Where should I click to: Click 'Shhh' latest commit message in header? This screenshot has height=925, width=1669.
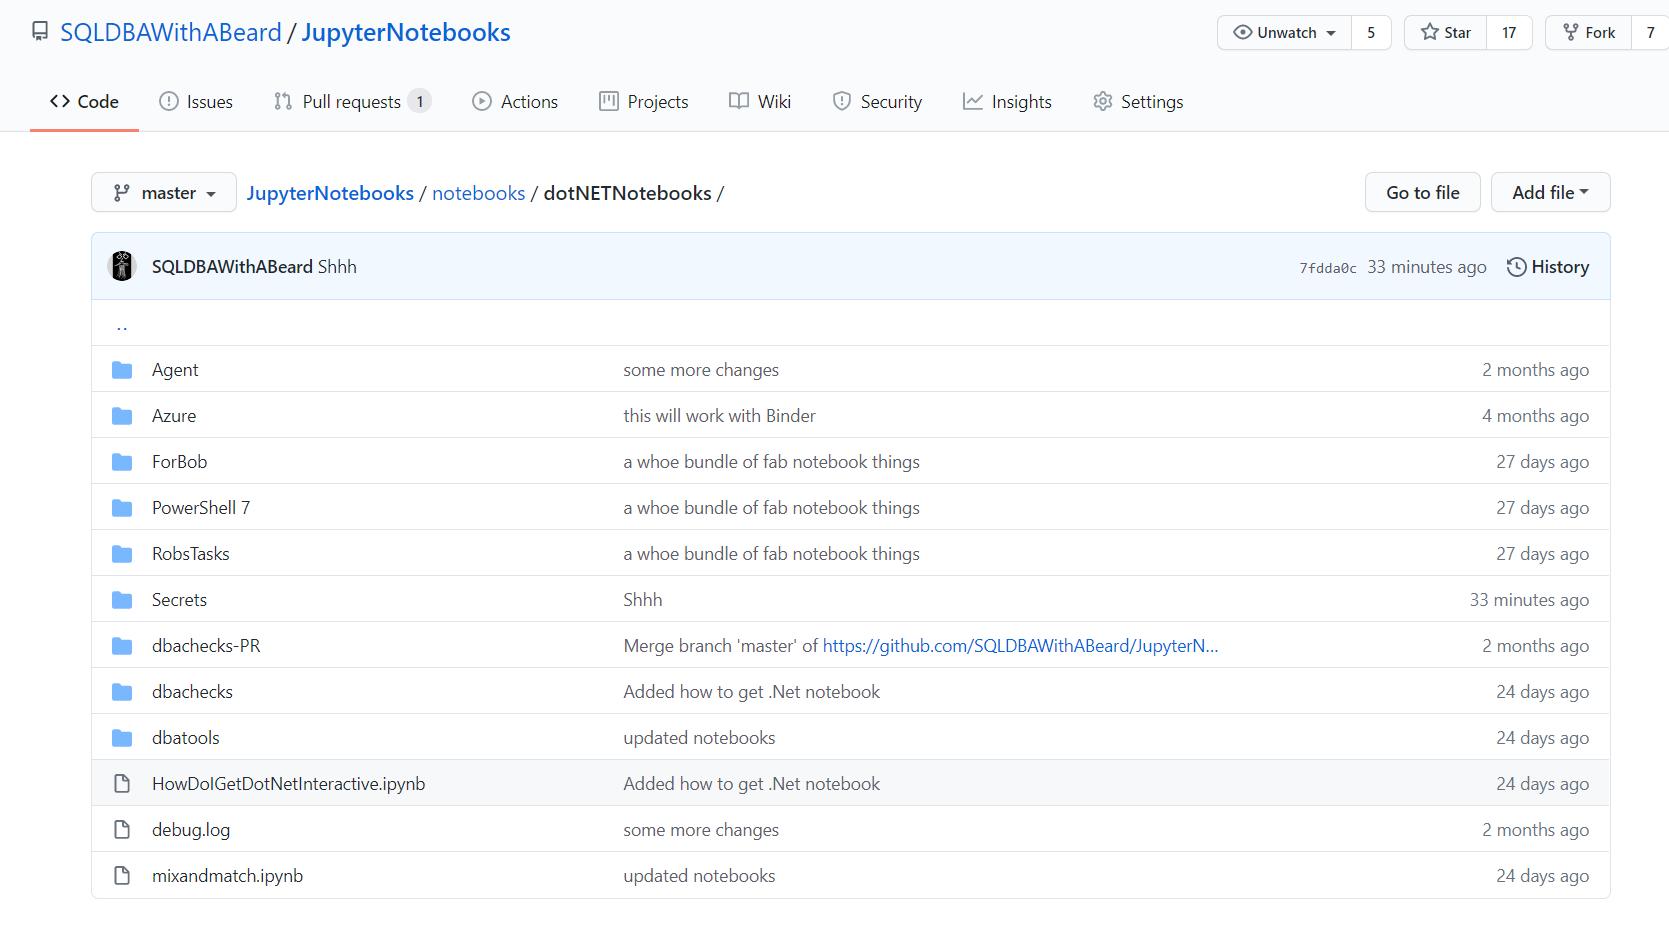(337, 267)
